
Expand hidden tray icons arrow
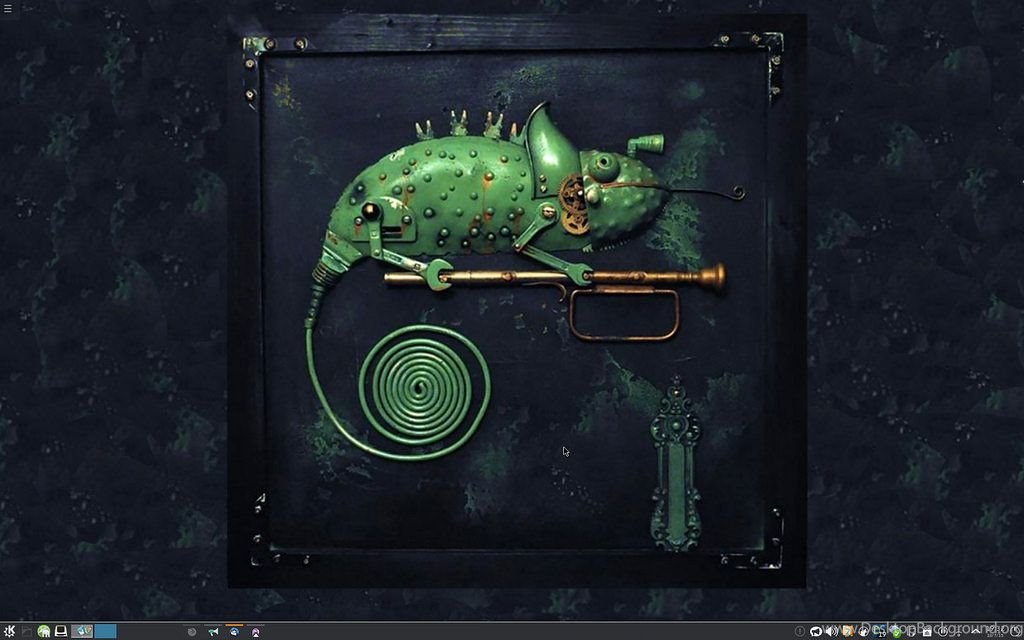point(976,631)
